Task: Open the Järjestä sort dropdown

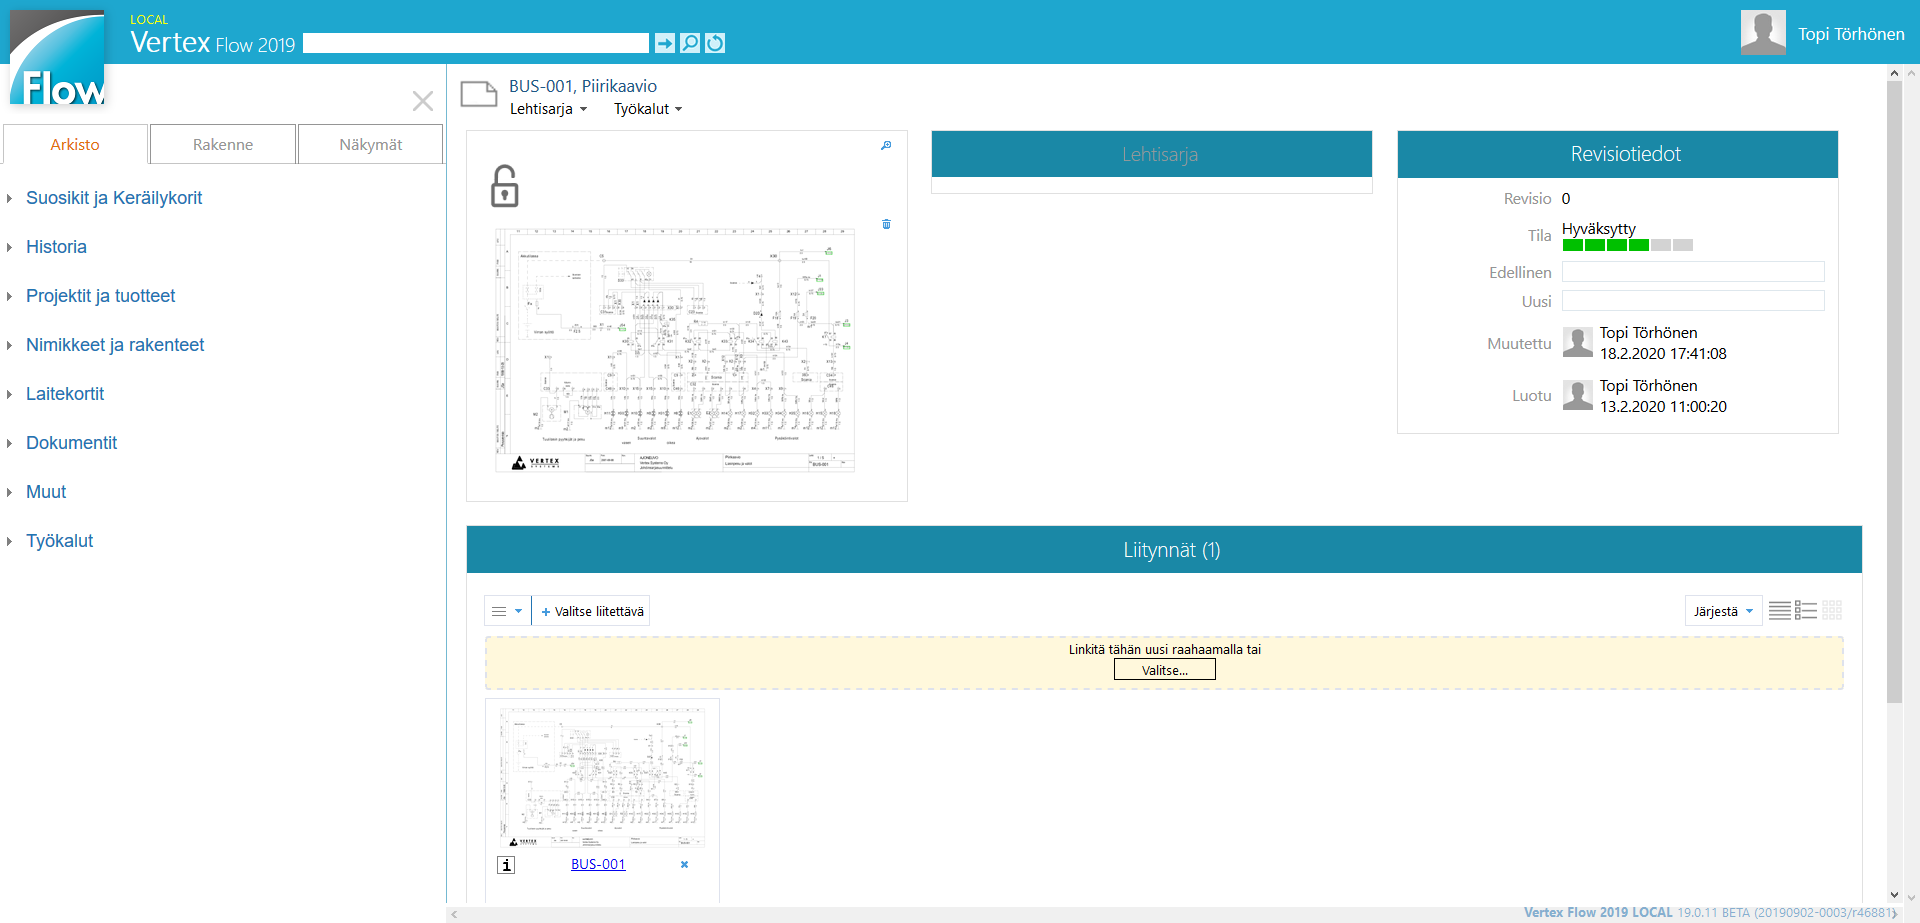Action: (1723, 611)
